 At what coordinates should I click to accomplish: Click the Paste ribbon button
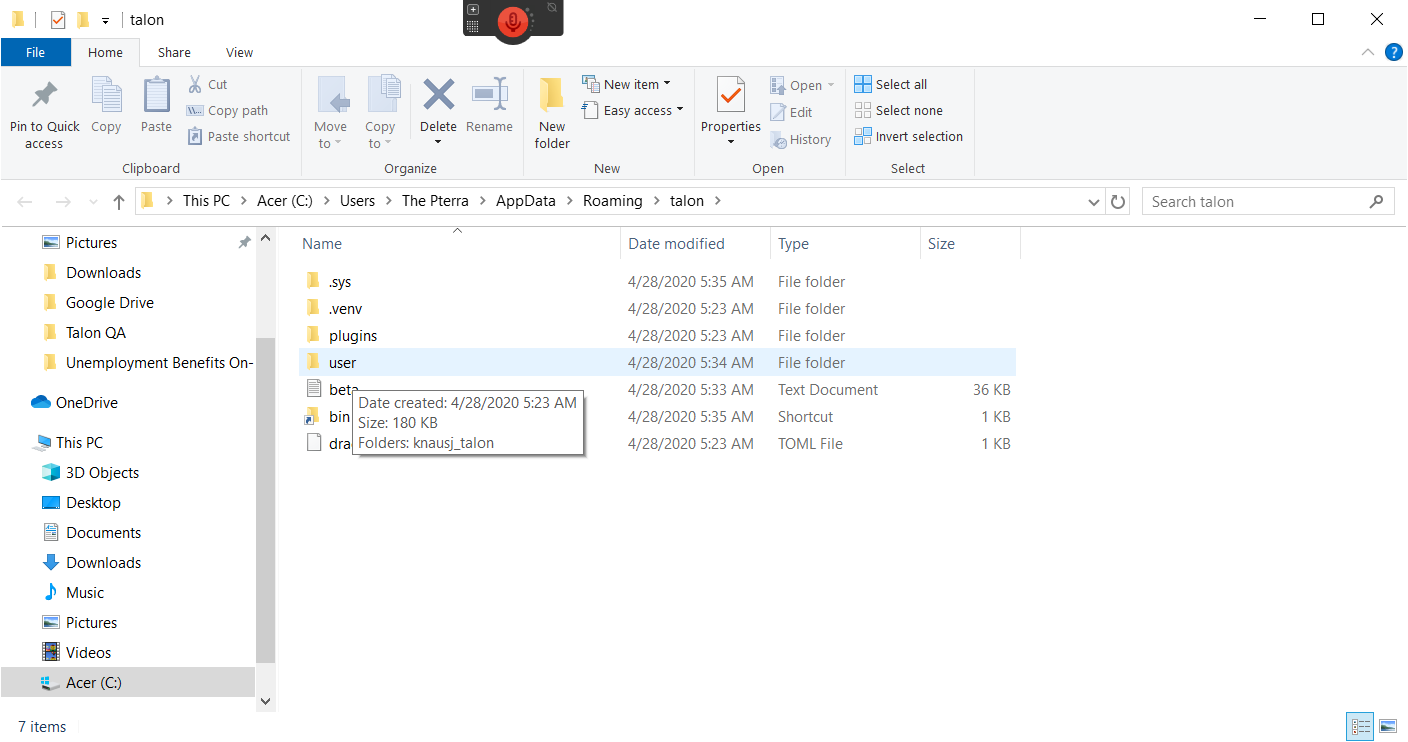tap(156, 105)
